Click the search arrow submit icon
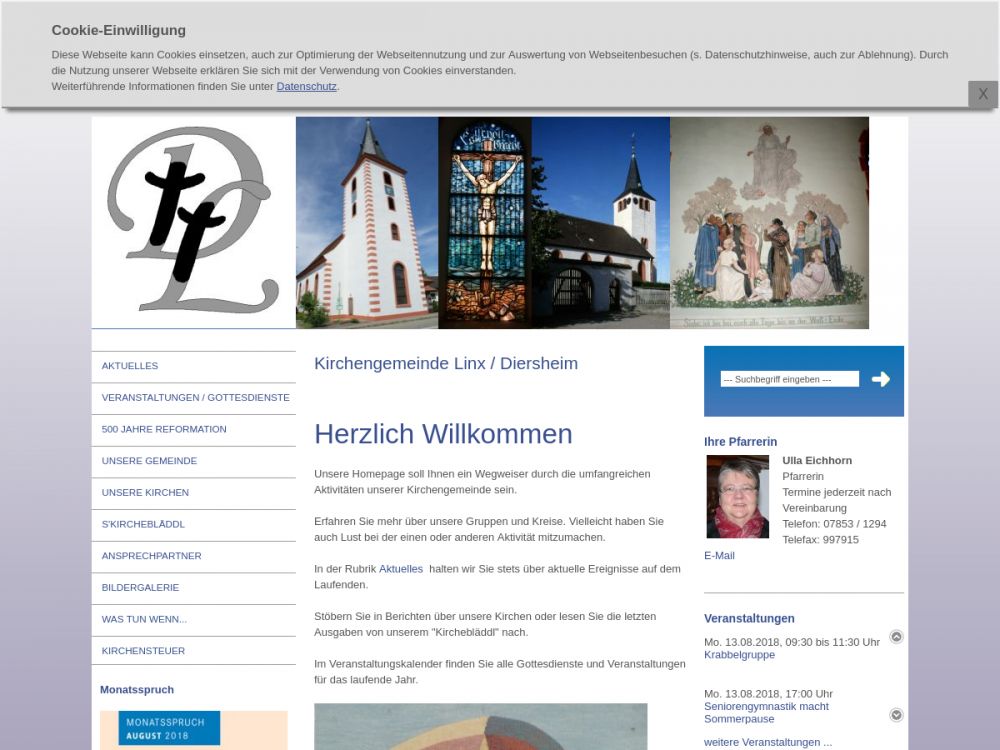The image size is (1000, 750). pos(880,379)
